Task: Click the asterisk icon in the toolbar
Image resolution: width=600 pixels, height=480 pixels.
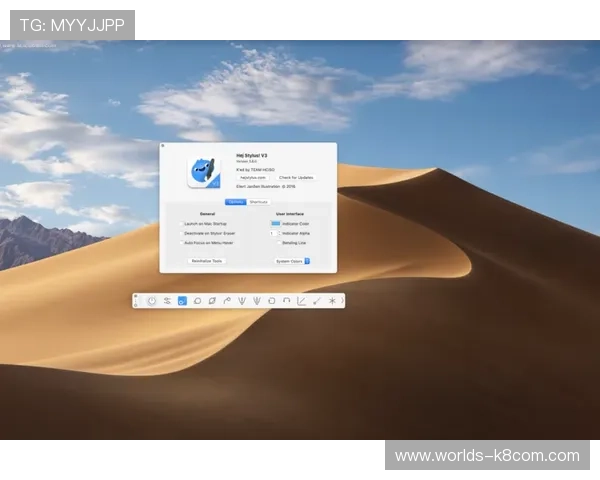Action: pos(332,300)
